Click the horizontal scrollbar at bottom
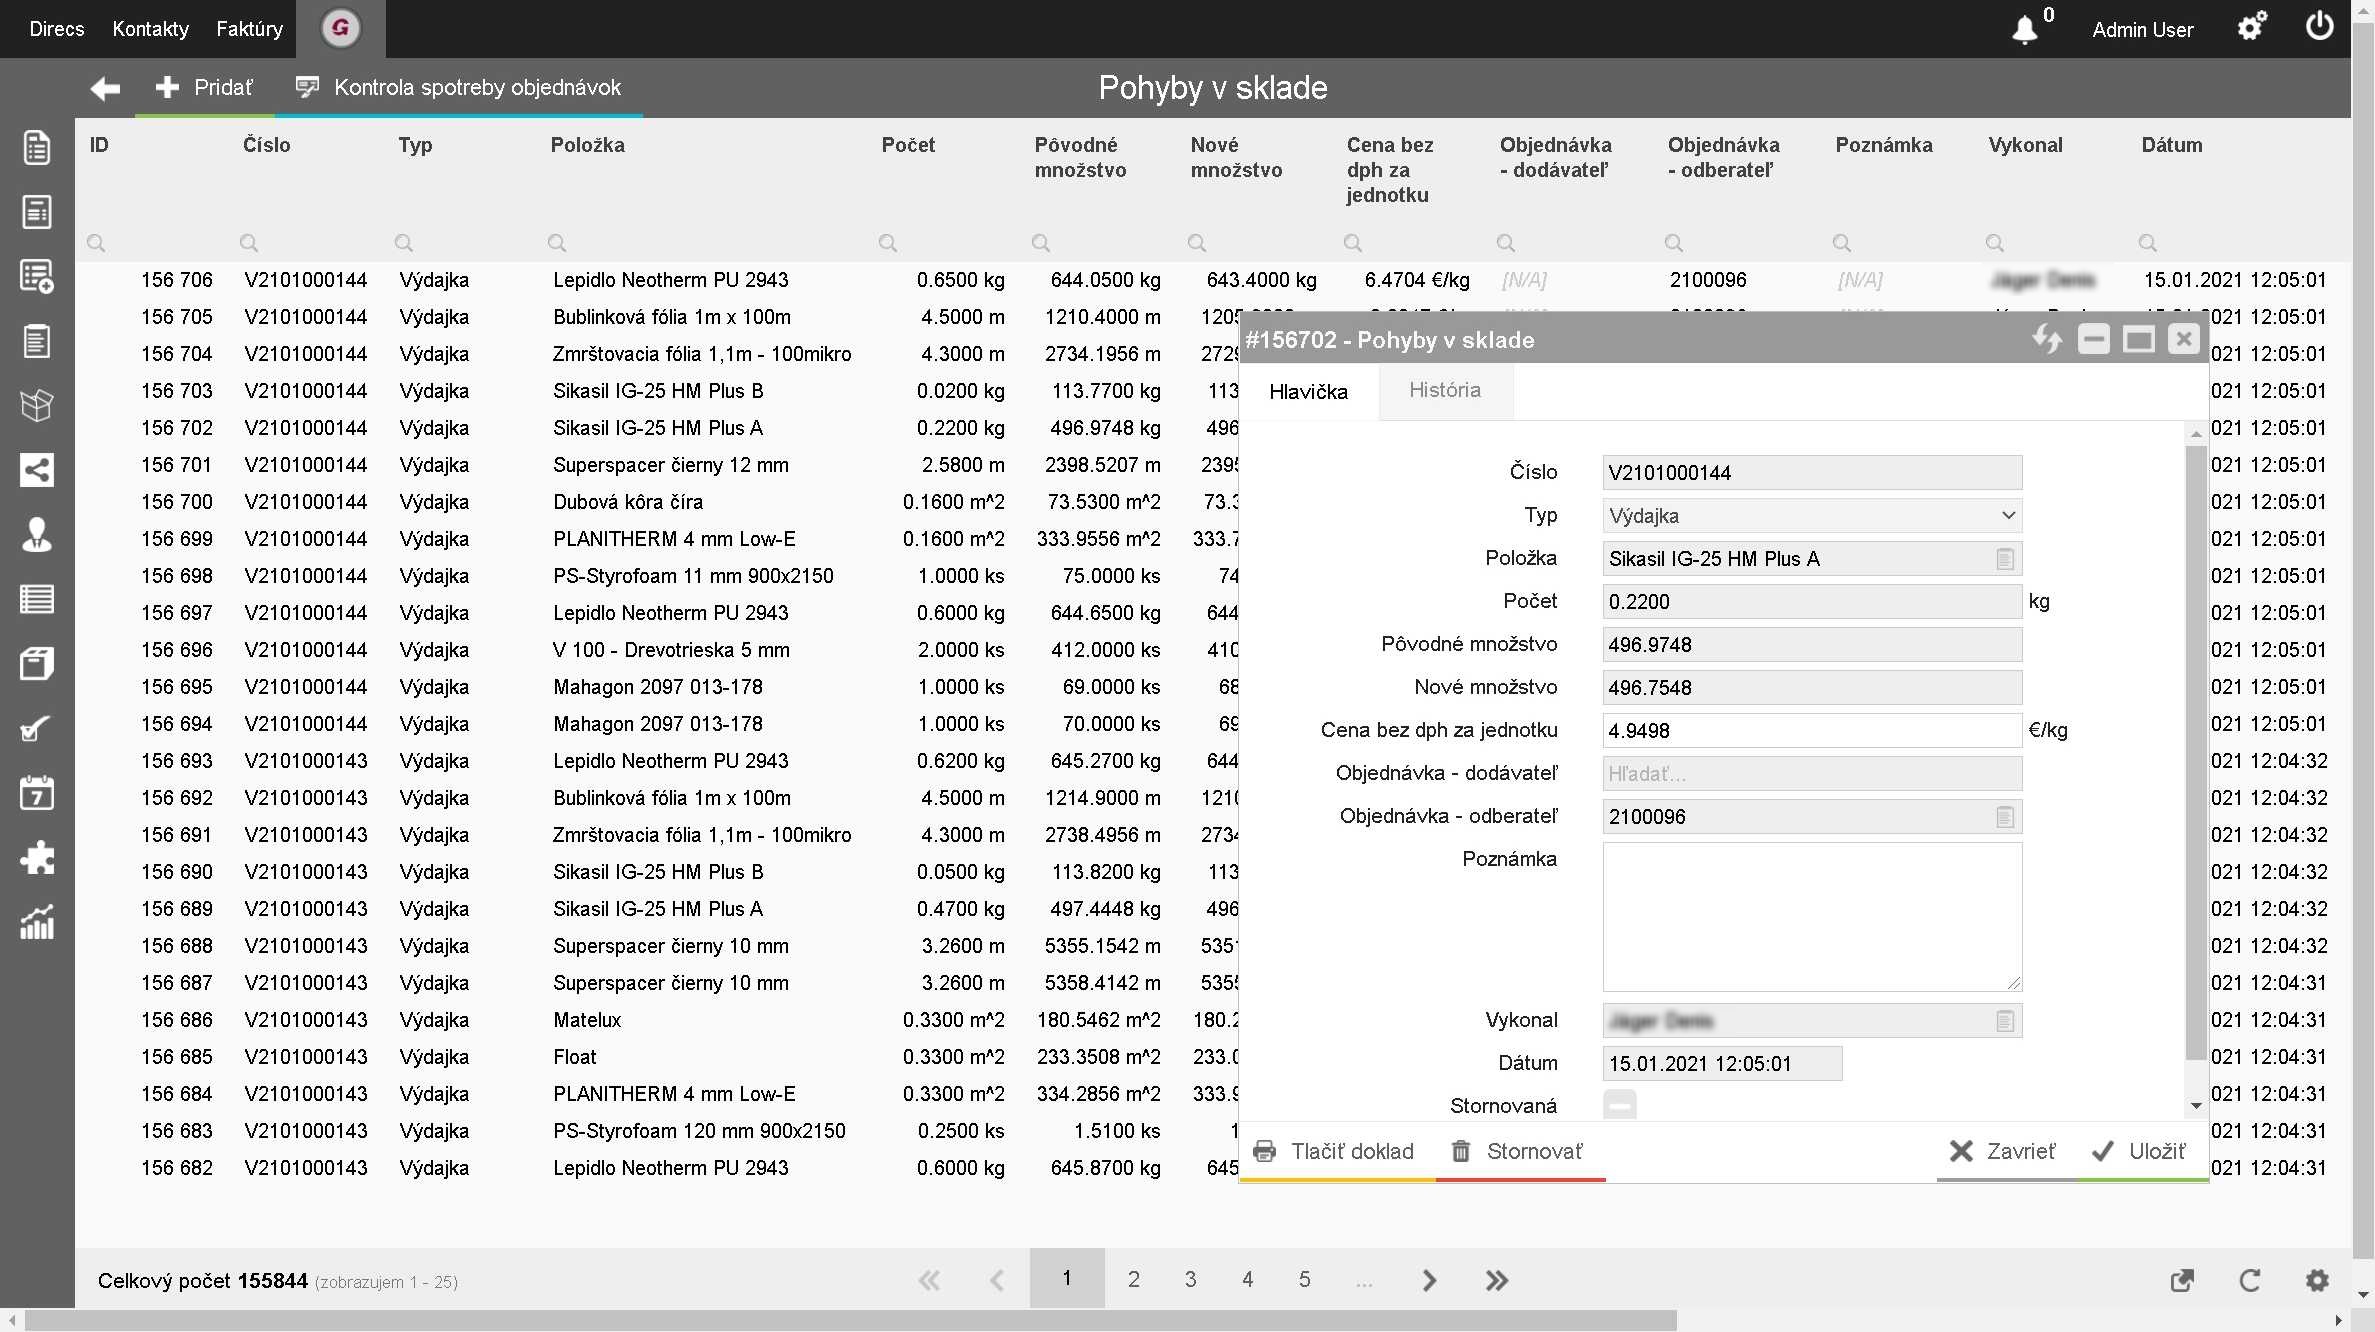 850,1321
